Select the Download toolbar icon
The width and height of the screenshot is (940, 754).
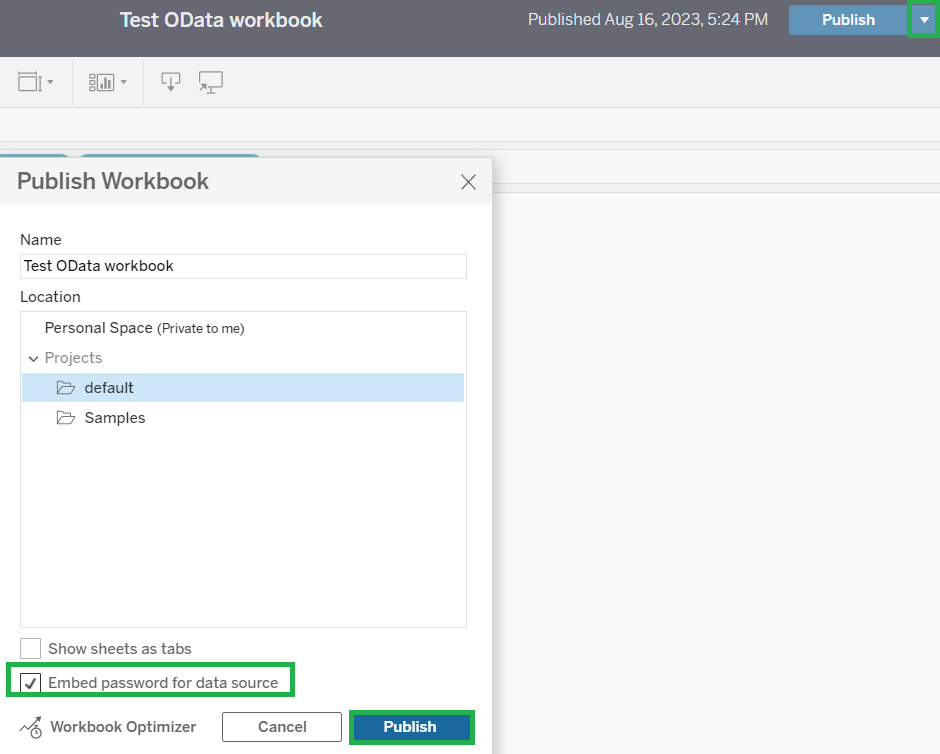[x=170, y=81]
